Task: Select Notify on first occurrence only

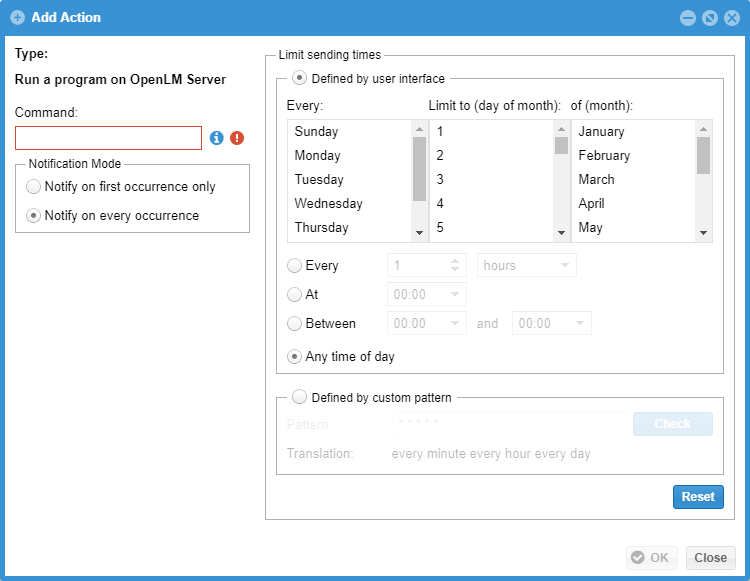Action: pyautogui.click(x=34, y=187)
